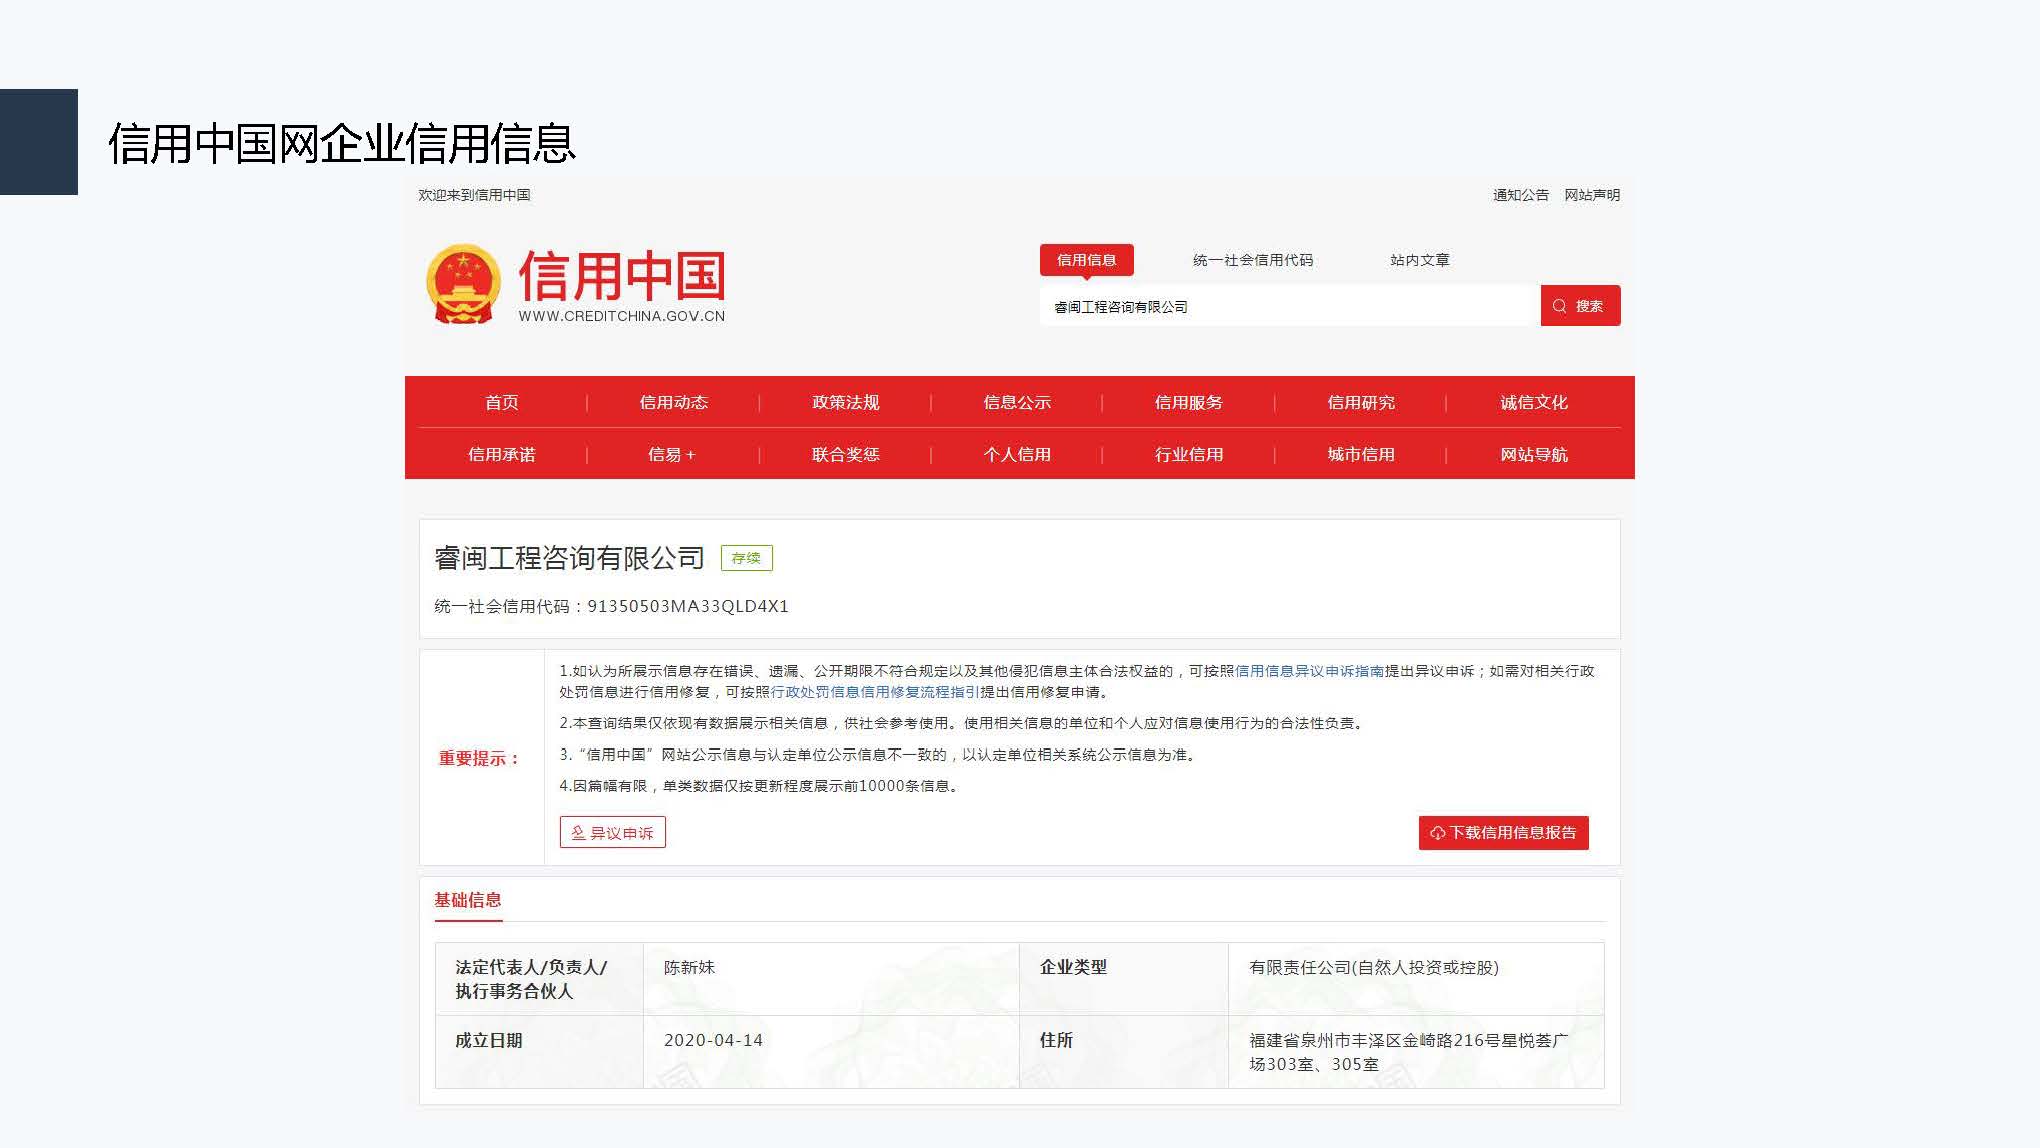Click the establishment date 2020-04-14
The width and height of the screenshot is (2040, 1148).
point(713,1040)
